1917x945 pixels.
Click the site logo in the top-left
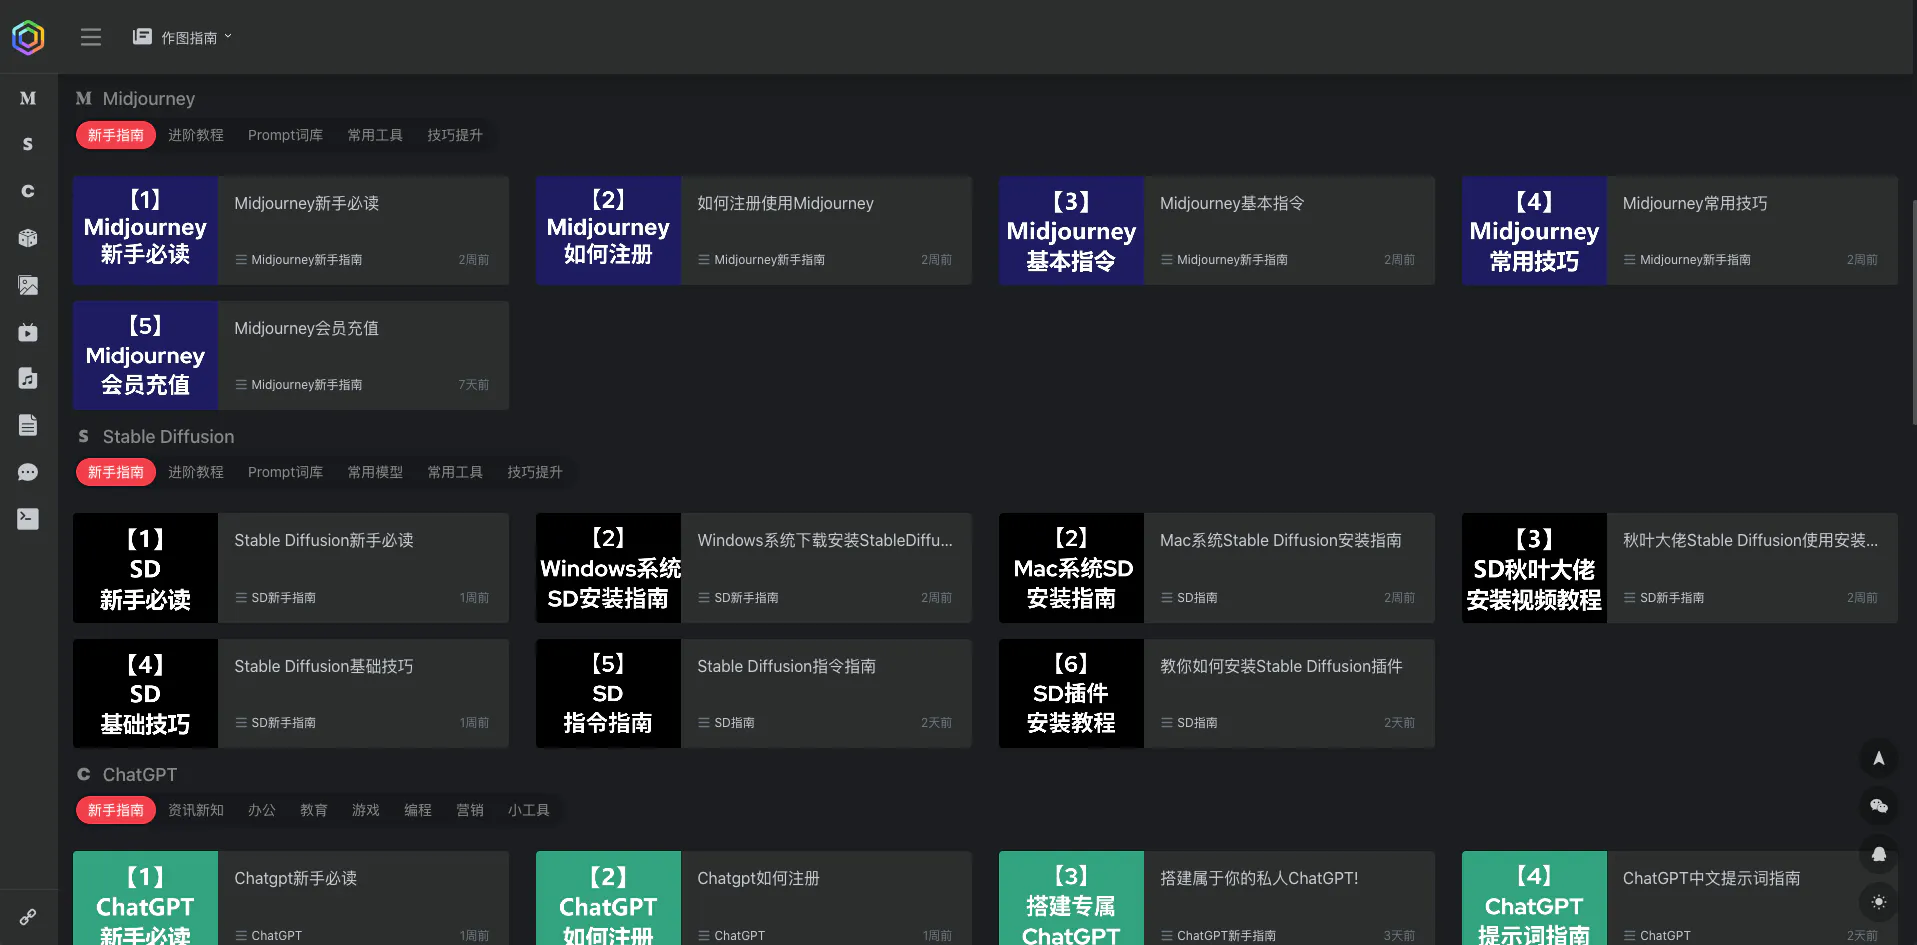28,37
